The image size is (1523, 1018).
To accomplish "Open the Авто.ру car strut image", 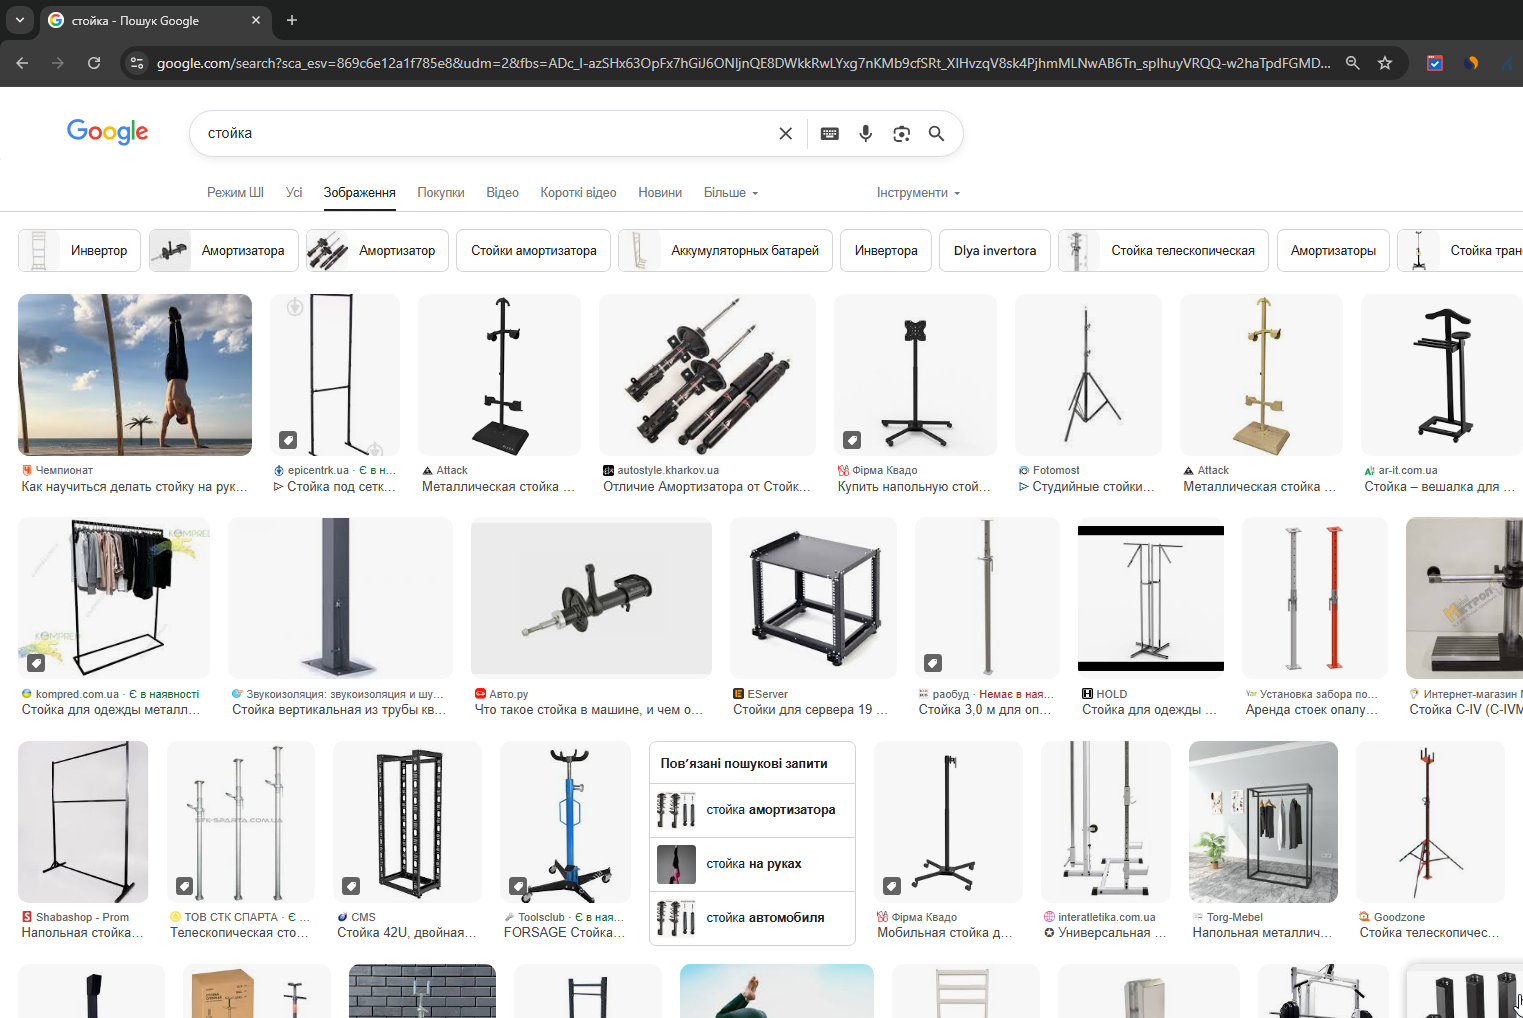I will click(591, 598).
